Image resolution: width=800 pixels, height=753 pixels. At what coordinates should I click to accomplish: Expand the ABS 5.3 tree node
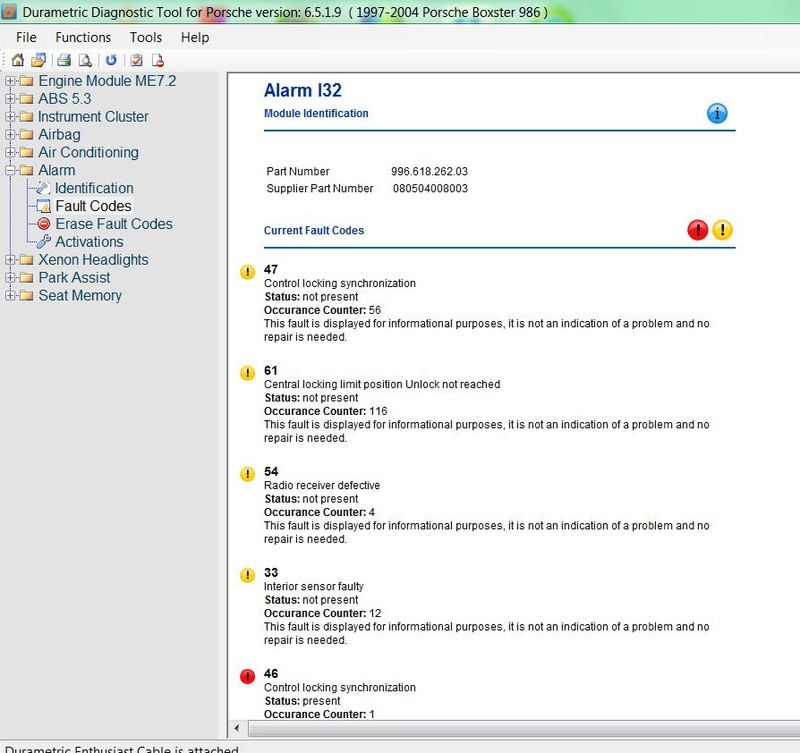(10, 99)
